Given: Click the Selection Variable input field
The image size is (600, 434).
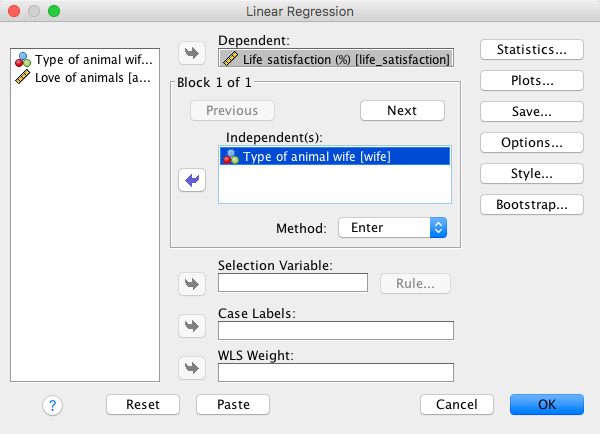Looking at the screenshot, I should [293, 283].
